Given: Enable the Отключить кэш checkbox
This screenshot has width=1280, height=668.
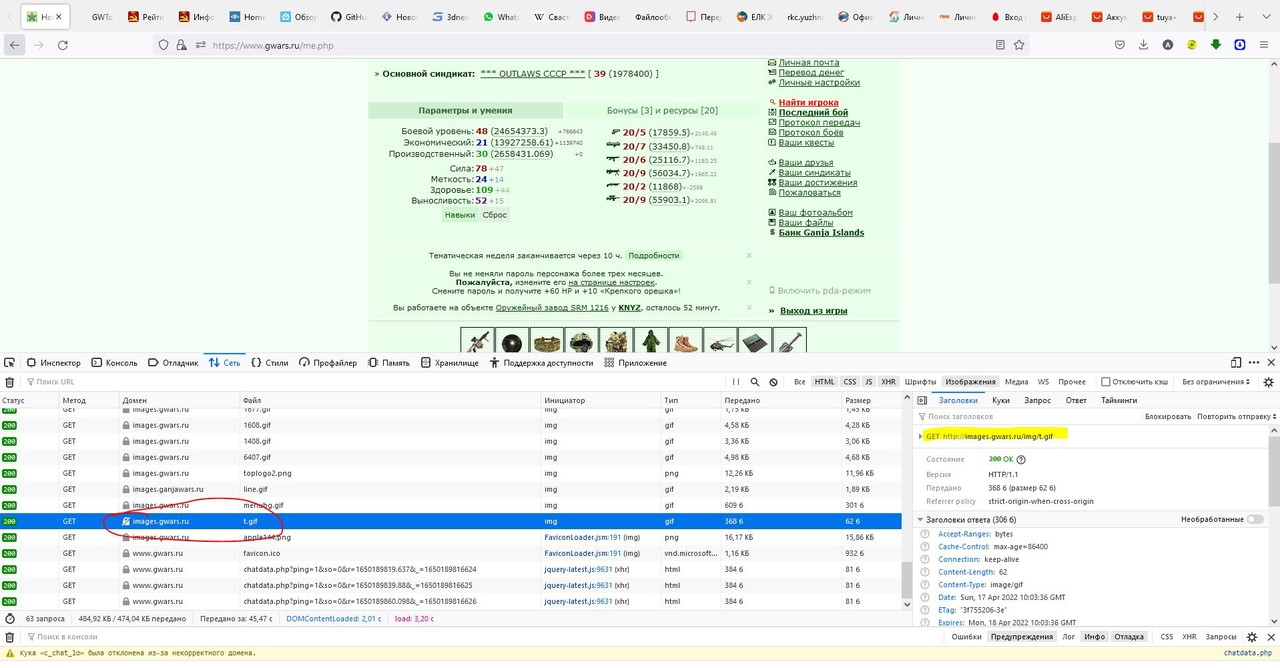Looking at the screenshot, I should 1106,382.
